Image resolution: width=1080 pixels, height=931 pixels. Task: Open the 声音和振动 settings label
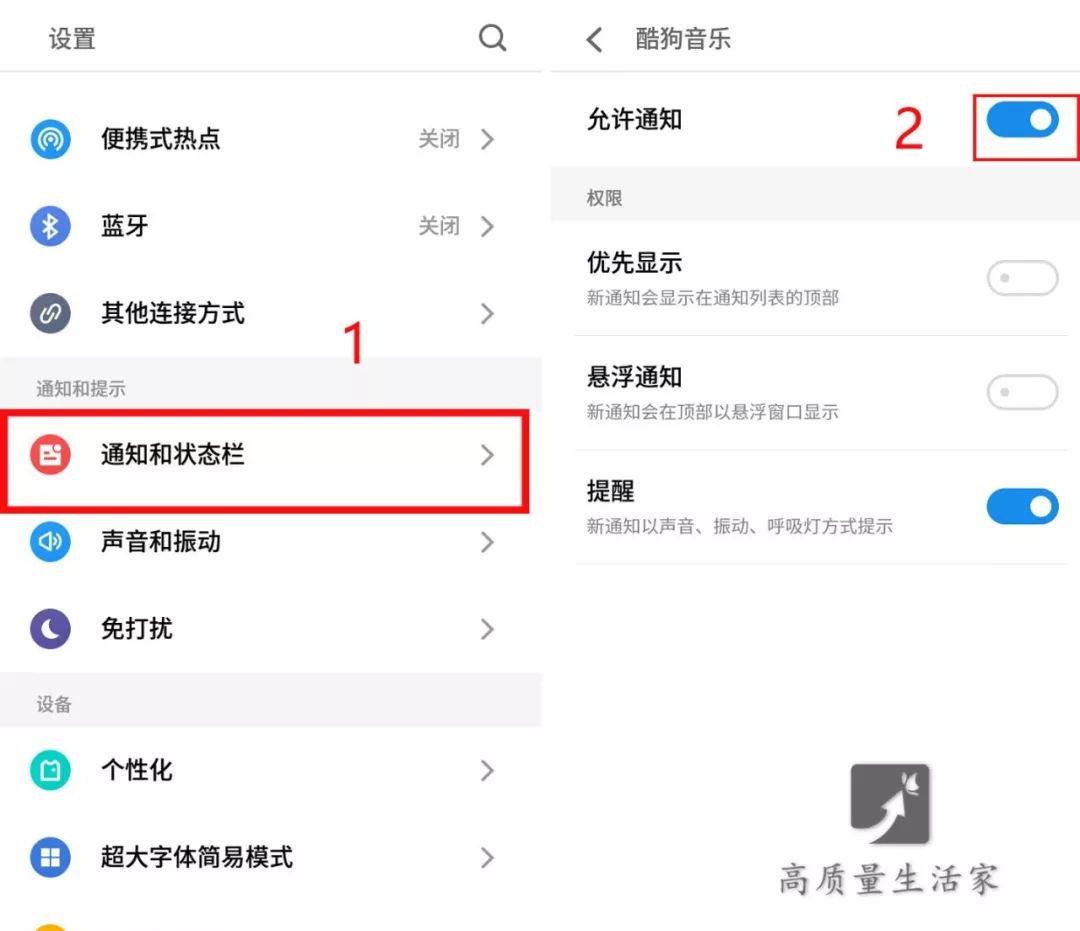pyautogui.click(x=160, y=542)
